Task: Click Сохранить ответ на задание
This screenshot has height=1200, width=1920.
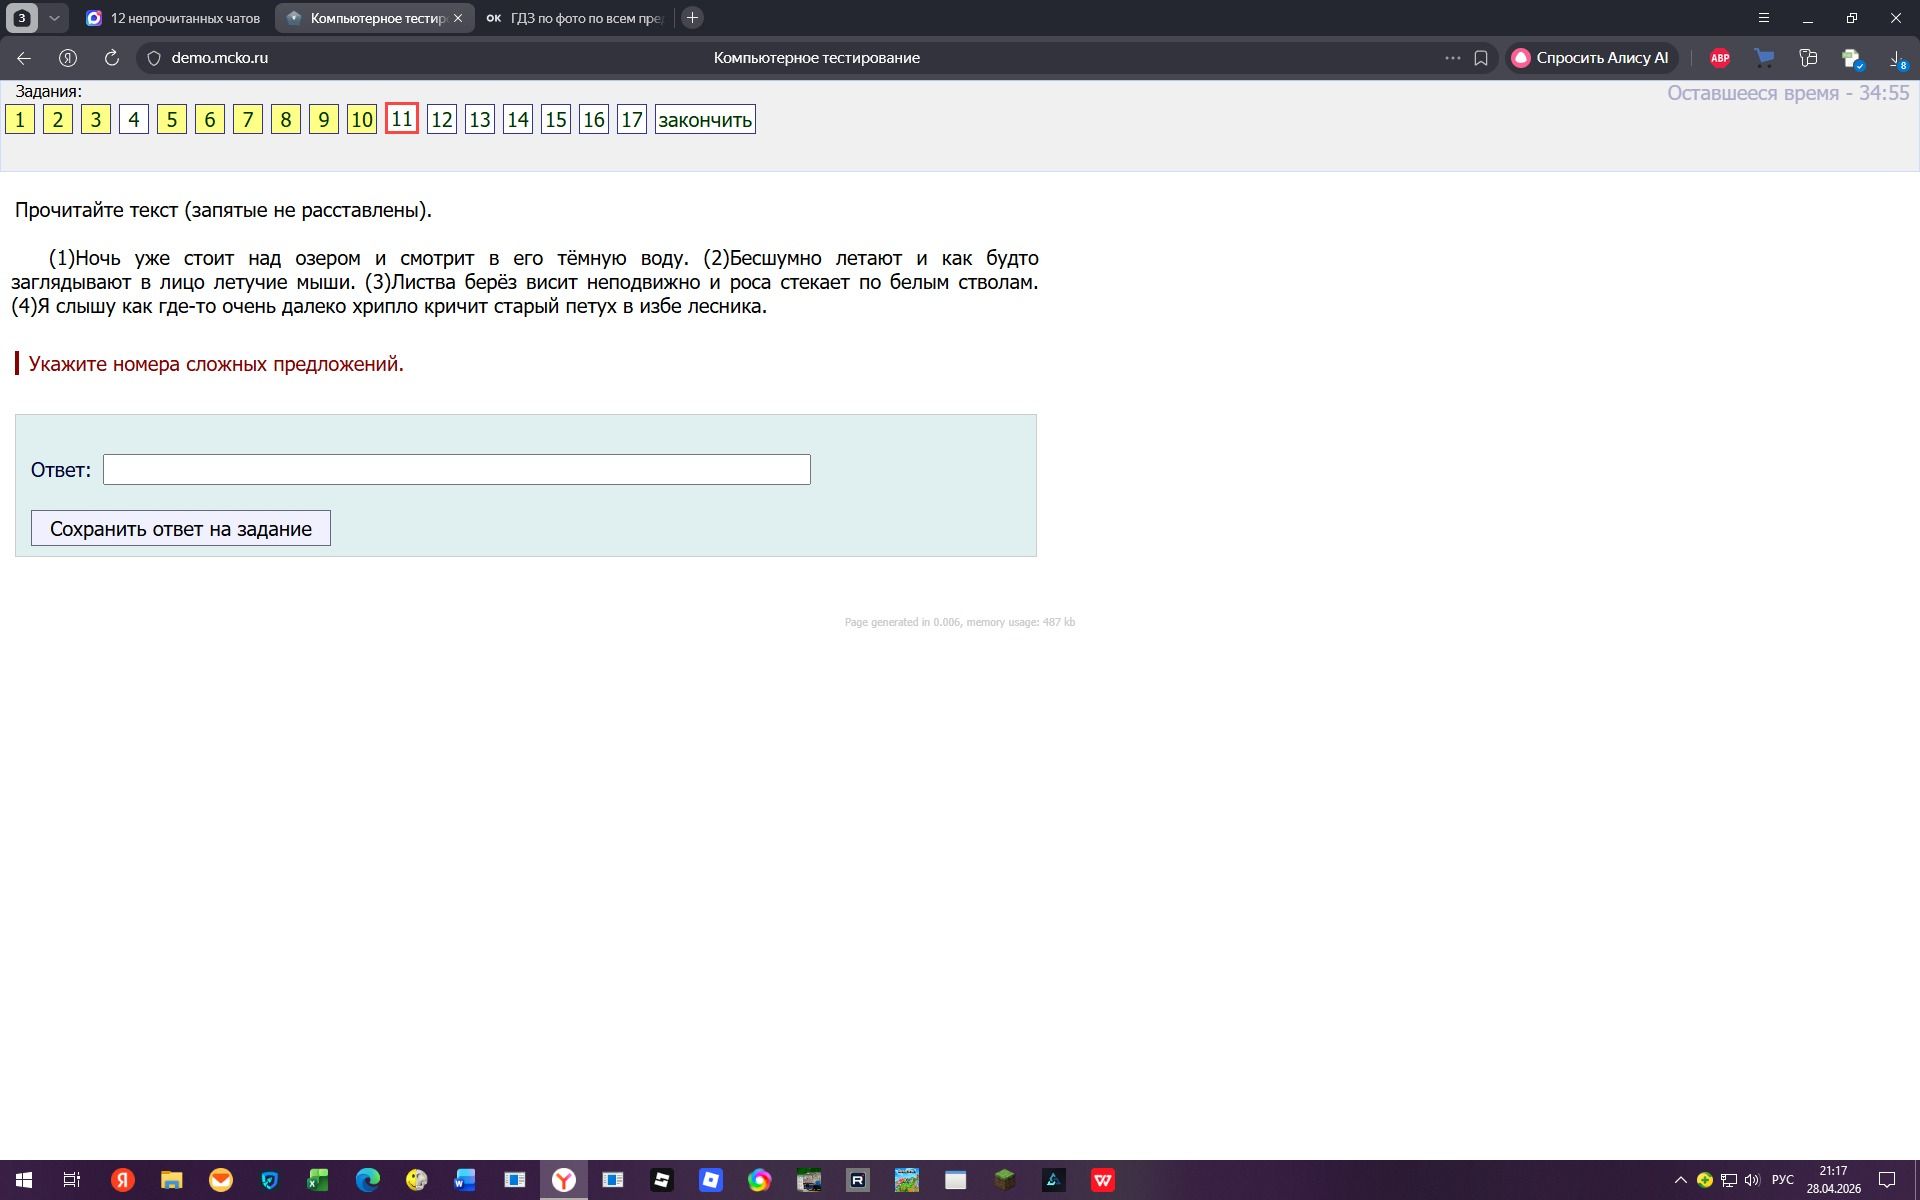Action: [x=181, y=528]
